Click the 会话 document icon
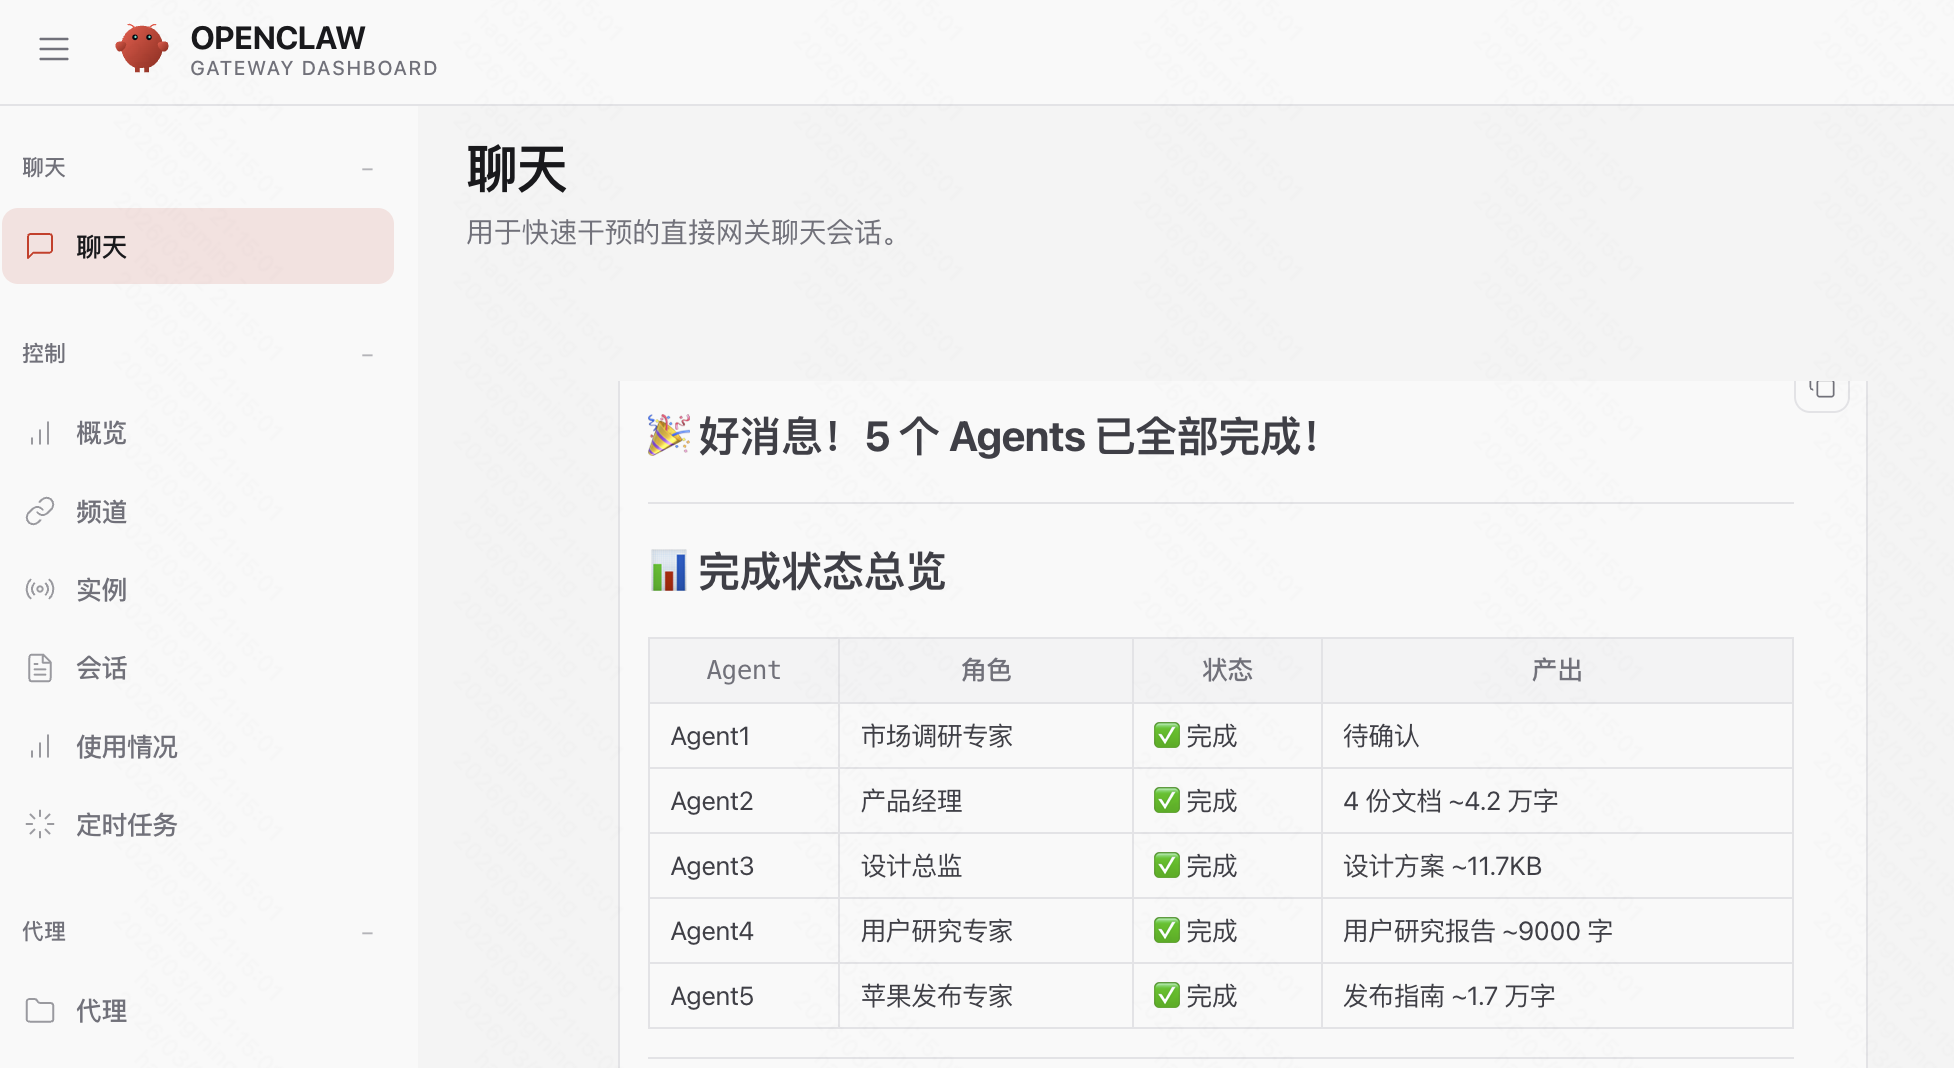Viewport: 1954px width, 1068px height. pos(40,667)
